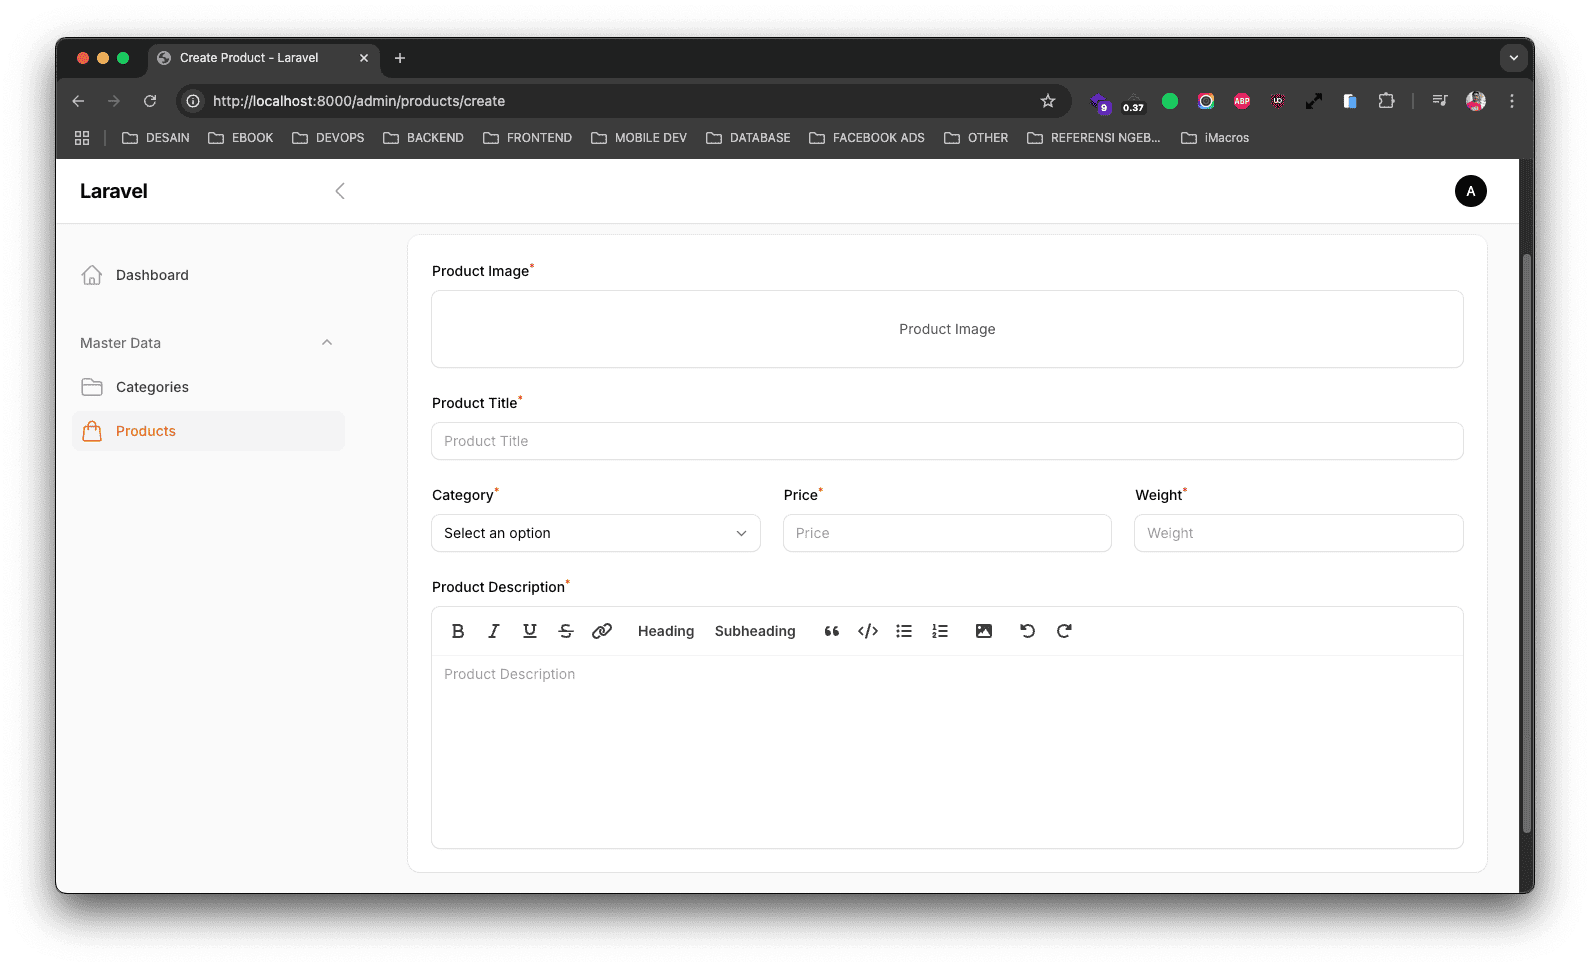The height and width of the screenshot is (967, 1590).
Task: Open Categories in the sidebar
Action: [152, 387]
